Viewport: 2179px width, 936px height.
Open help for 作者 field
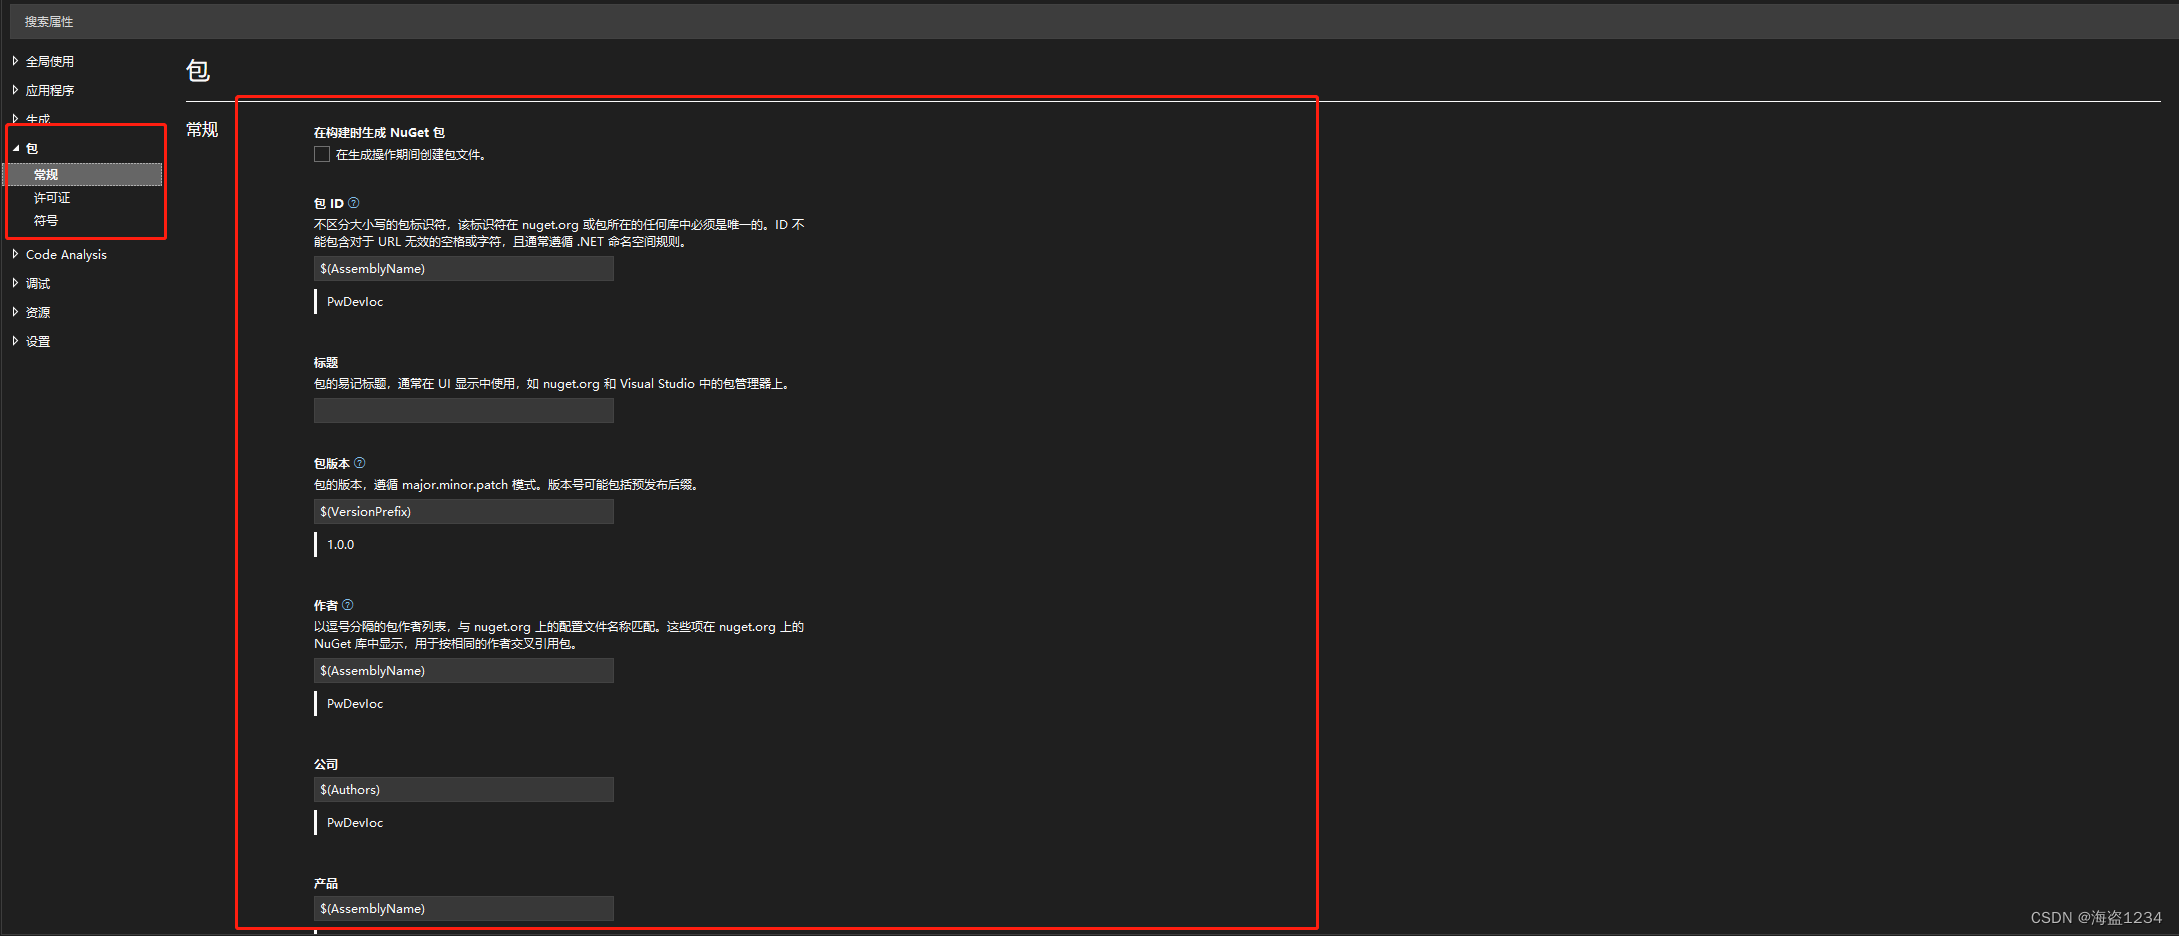click(x=347, y=604)
